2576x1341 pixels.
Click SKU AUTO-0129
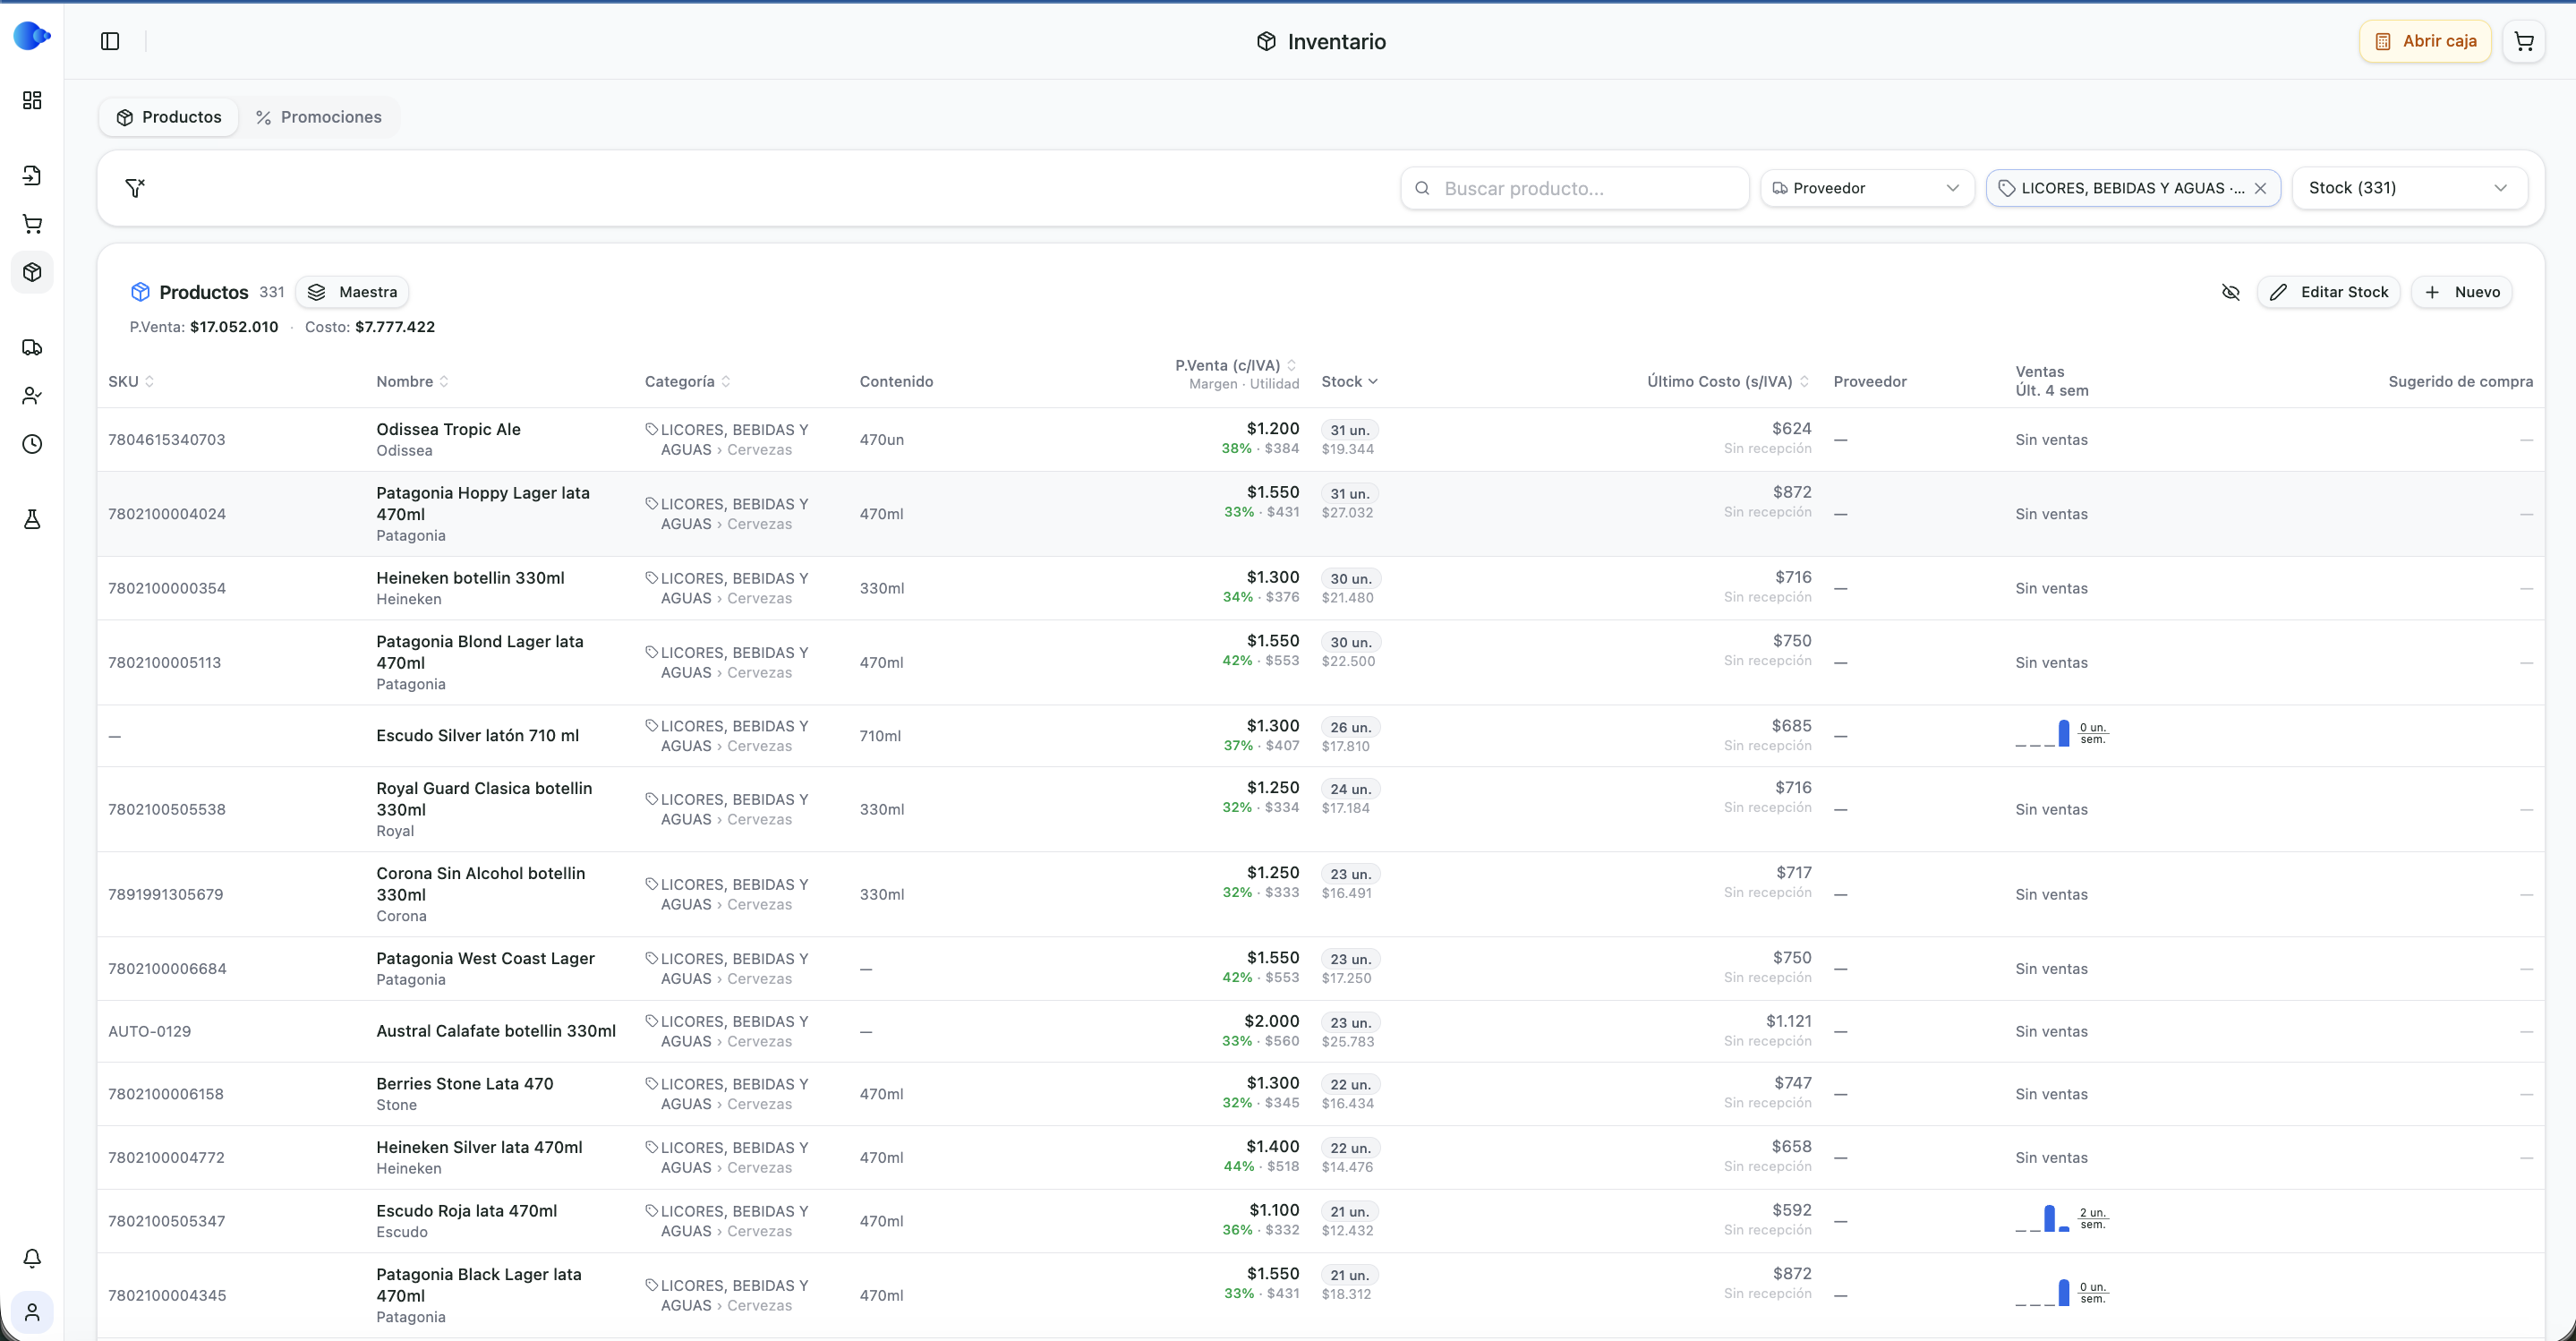149,1031
